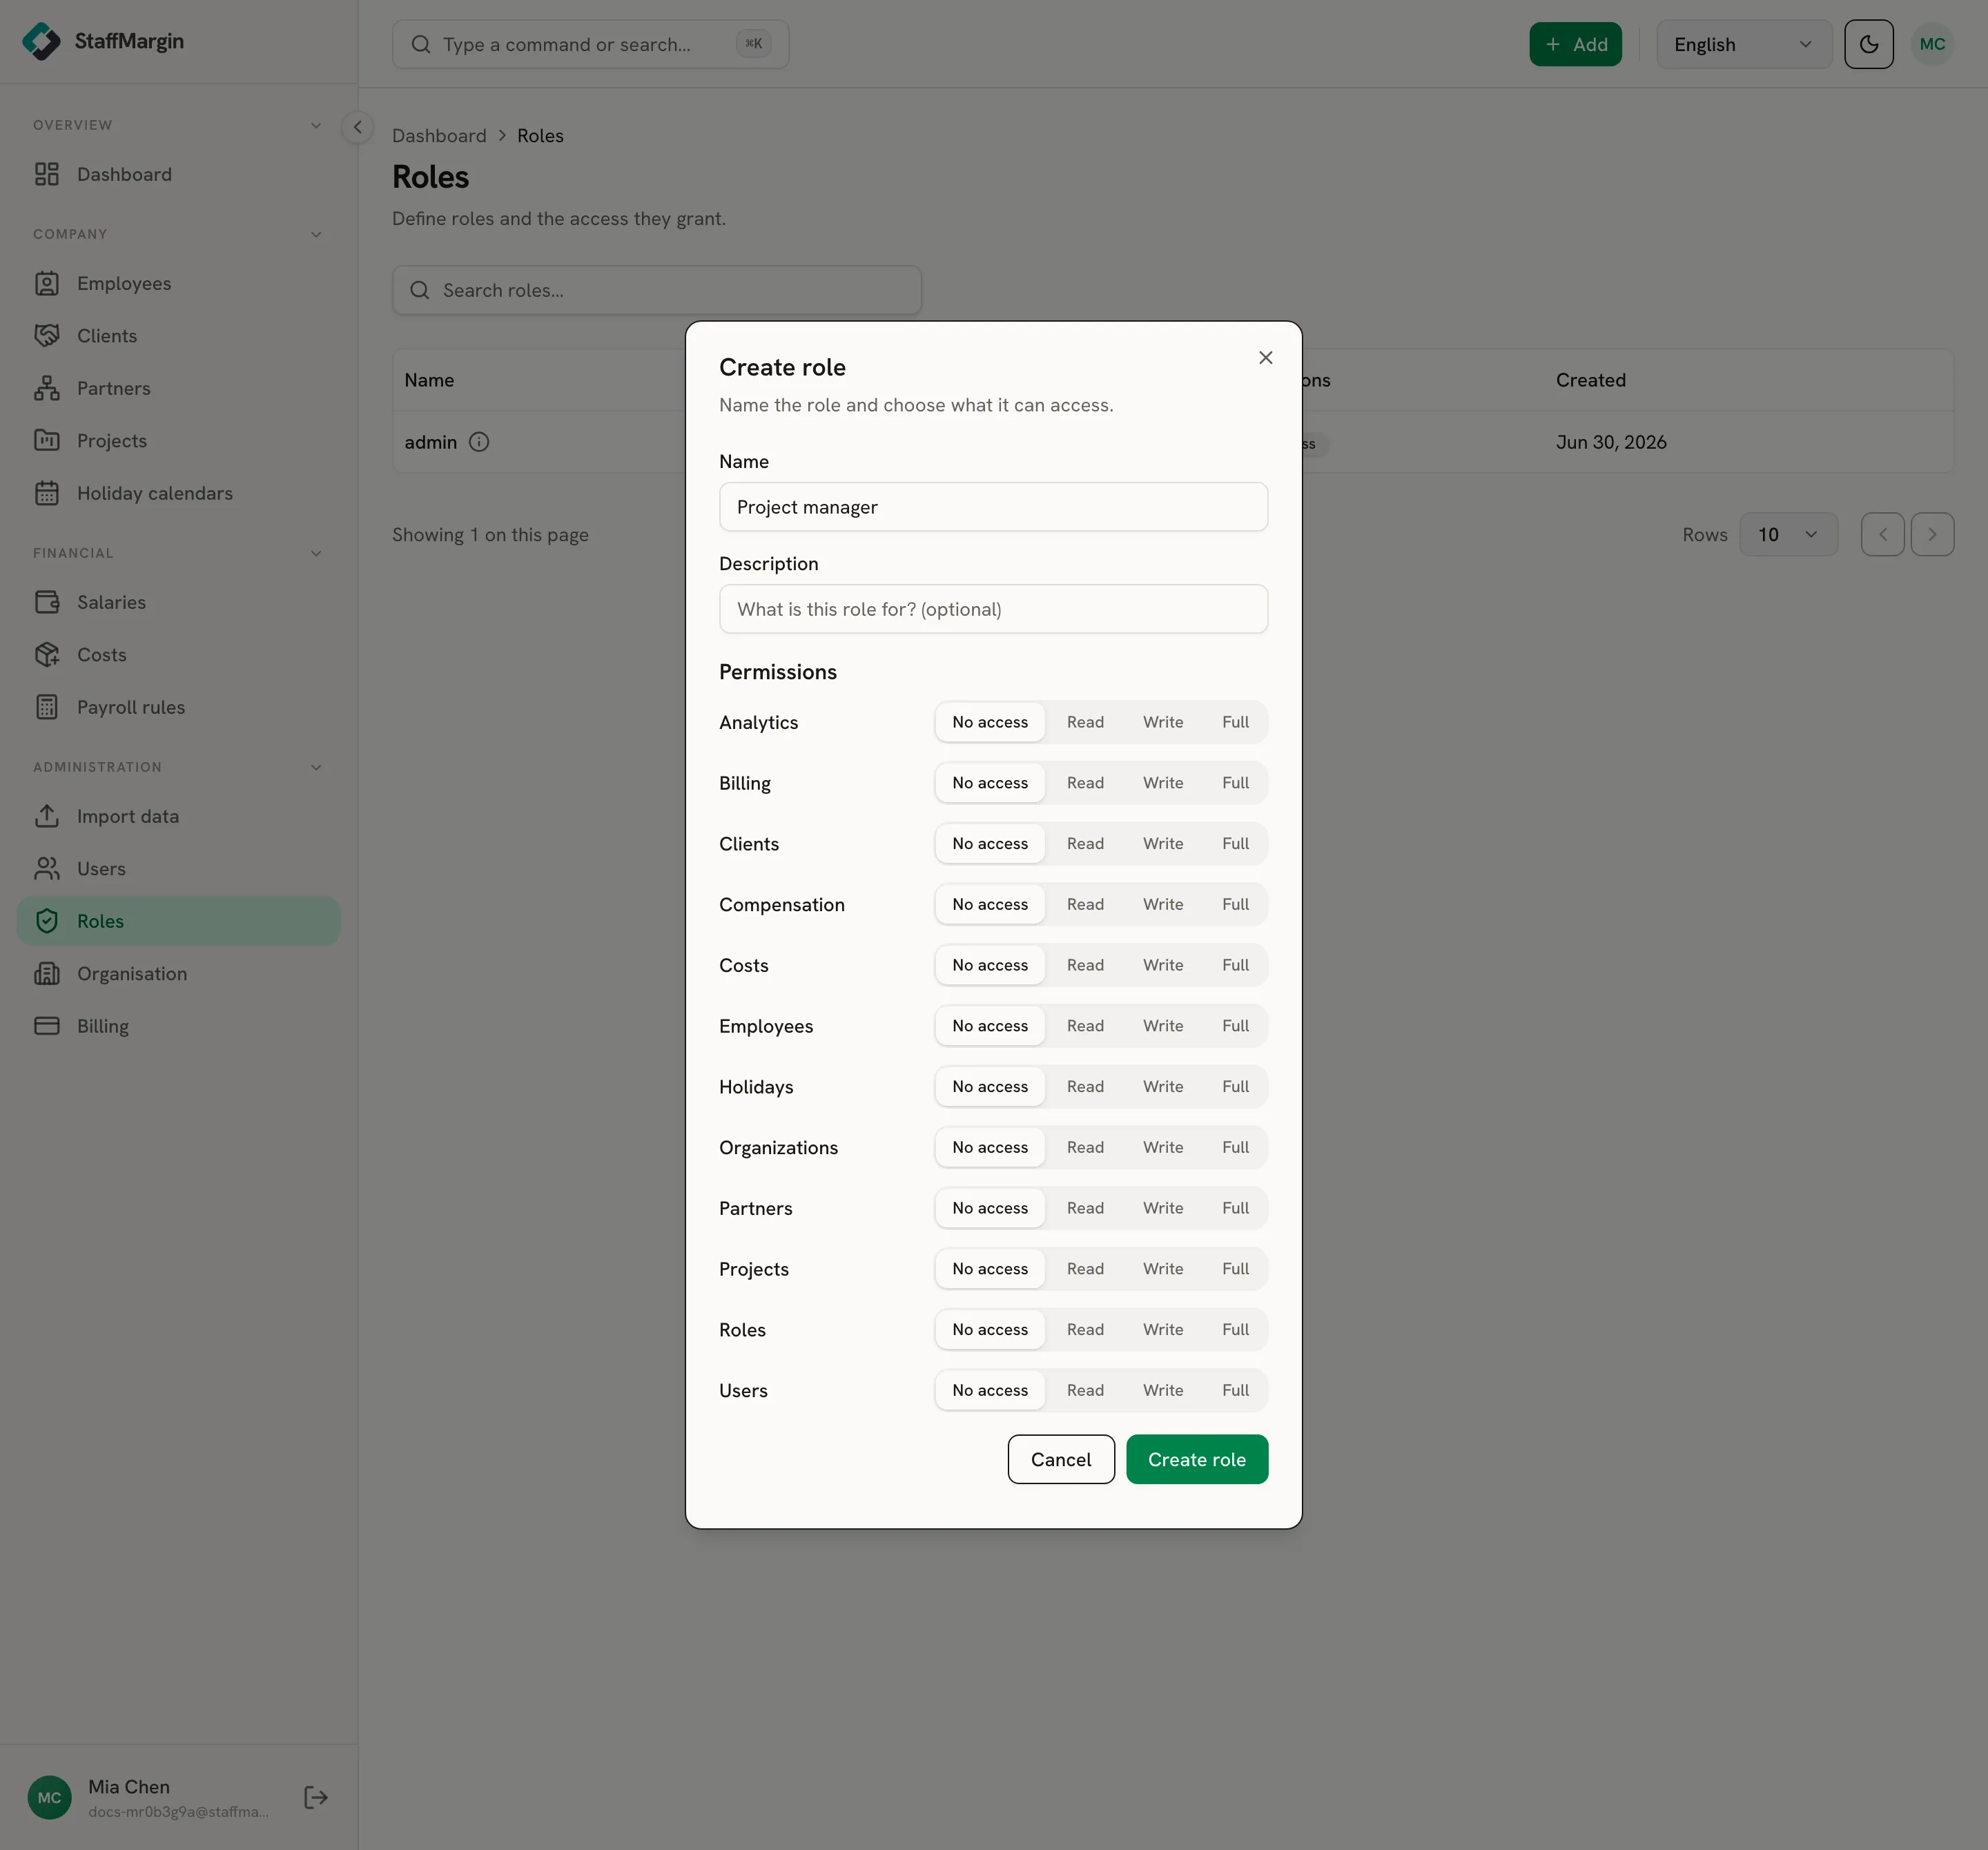Set Projects permission to Full
This screenshot has width=1988, height=1850.
click(1235, 1269)
